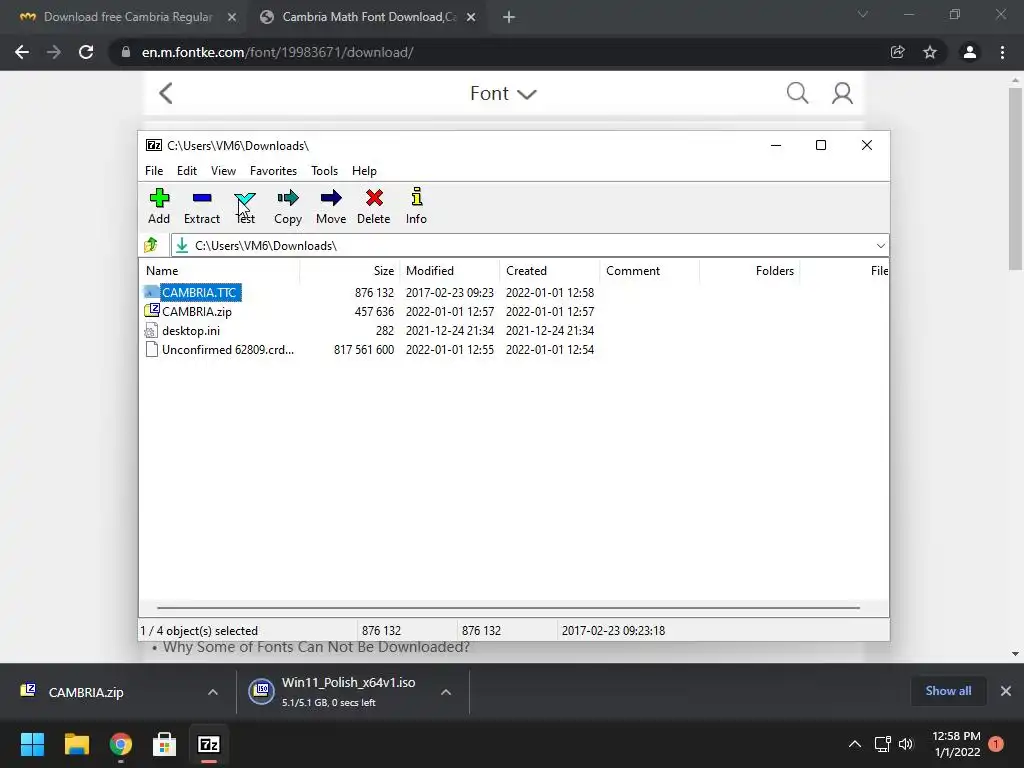
Task: Select the CAMBRIA.TTC file name
Action: pos(199,293)
